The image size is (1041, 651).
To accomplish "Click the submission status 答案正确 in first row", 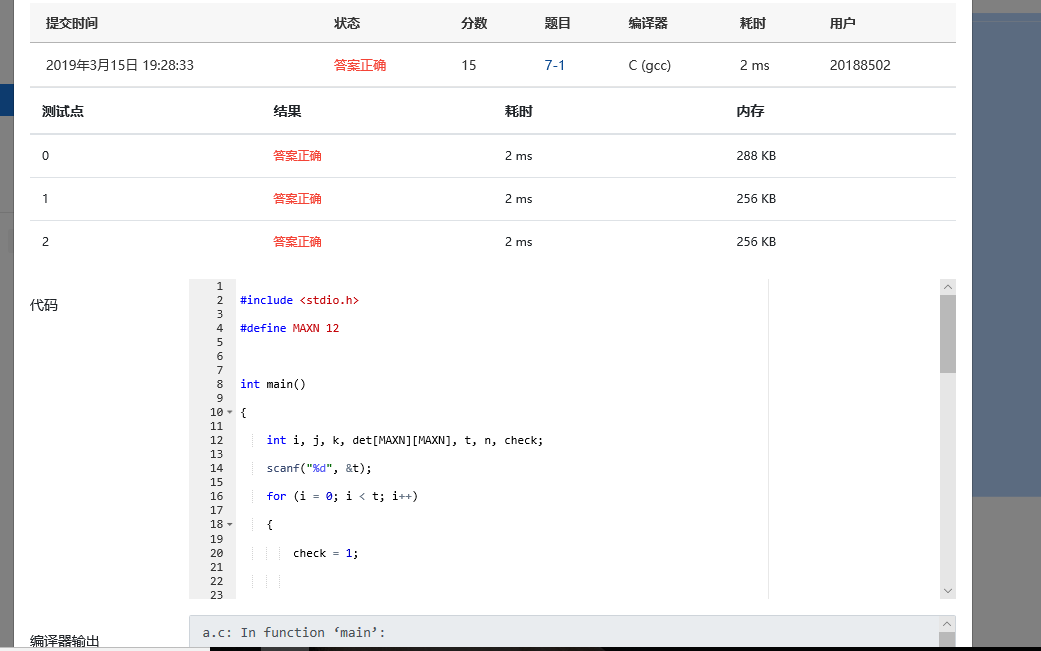I will pyautogui.click(x=360, y=65).
